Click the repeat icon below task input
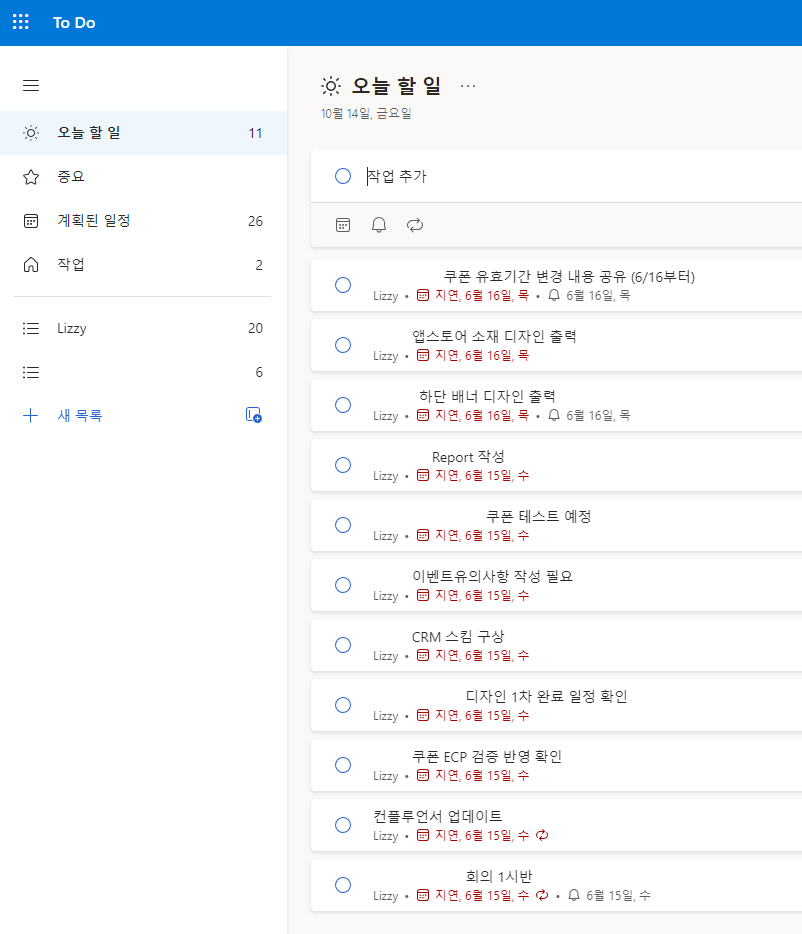The height and width of the screenshot is (934, 802). 414,225
